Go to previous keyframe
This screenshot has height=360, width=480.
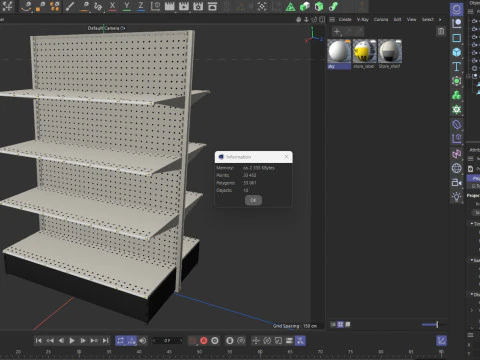(x=50, y=340)
